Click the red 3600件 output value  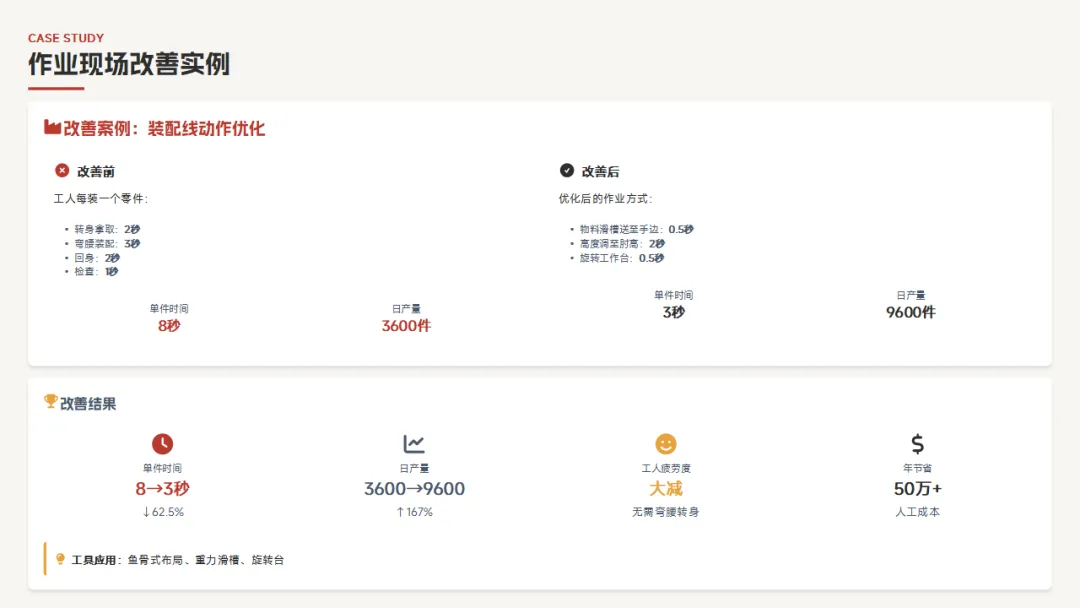[x=406, y=326]
